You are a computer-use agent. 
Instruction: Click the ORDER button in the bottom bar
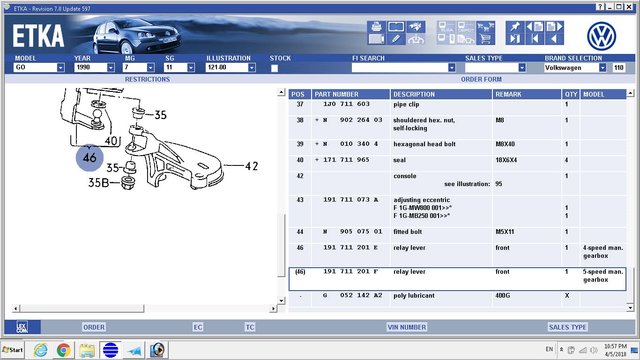94,327
